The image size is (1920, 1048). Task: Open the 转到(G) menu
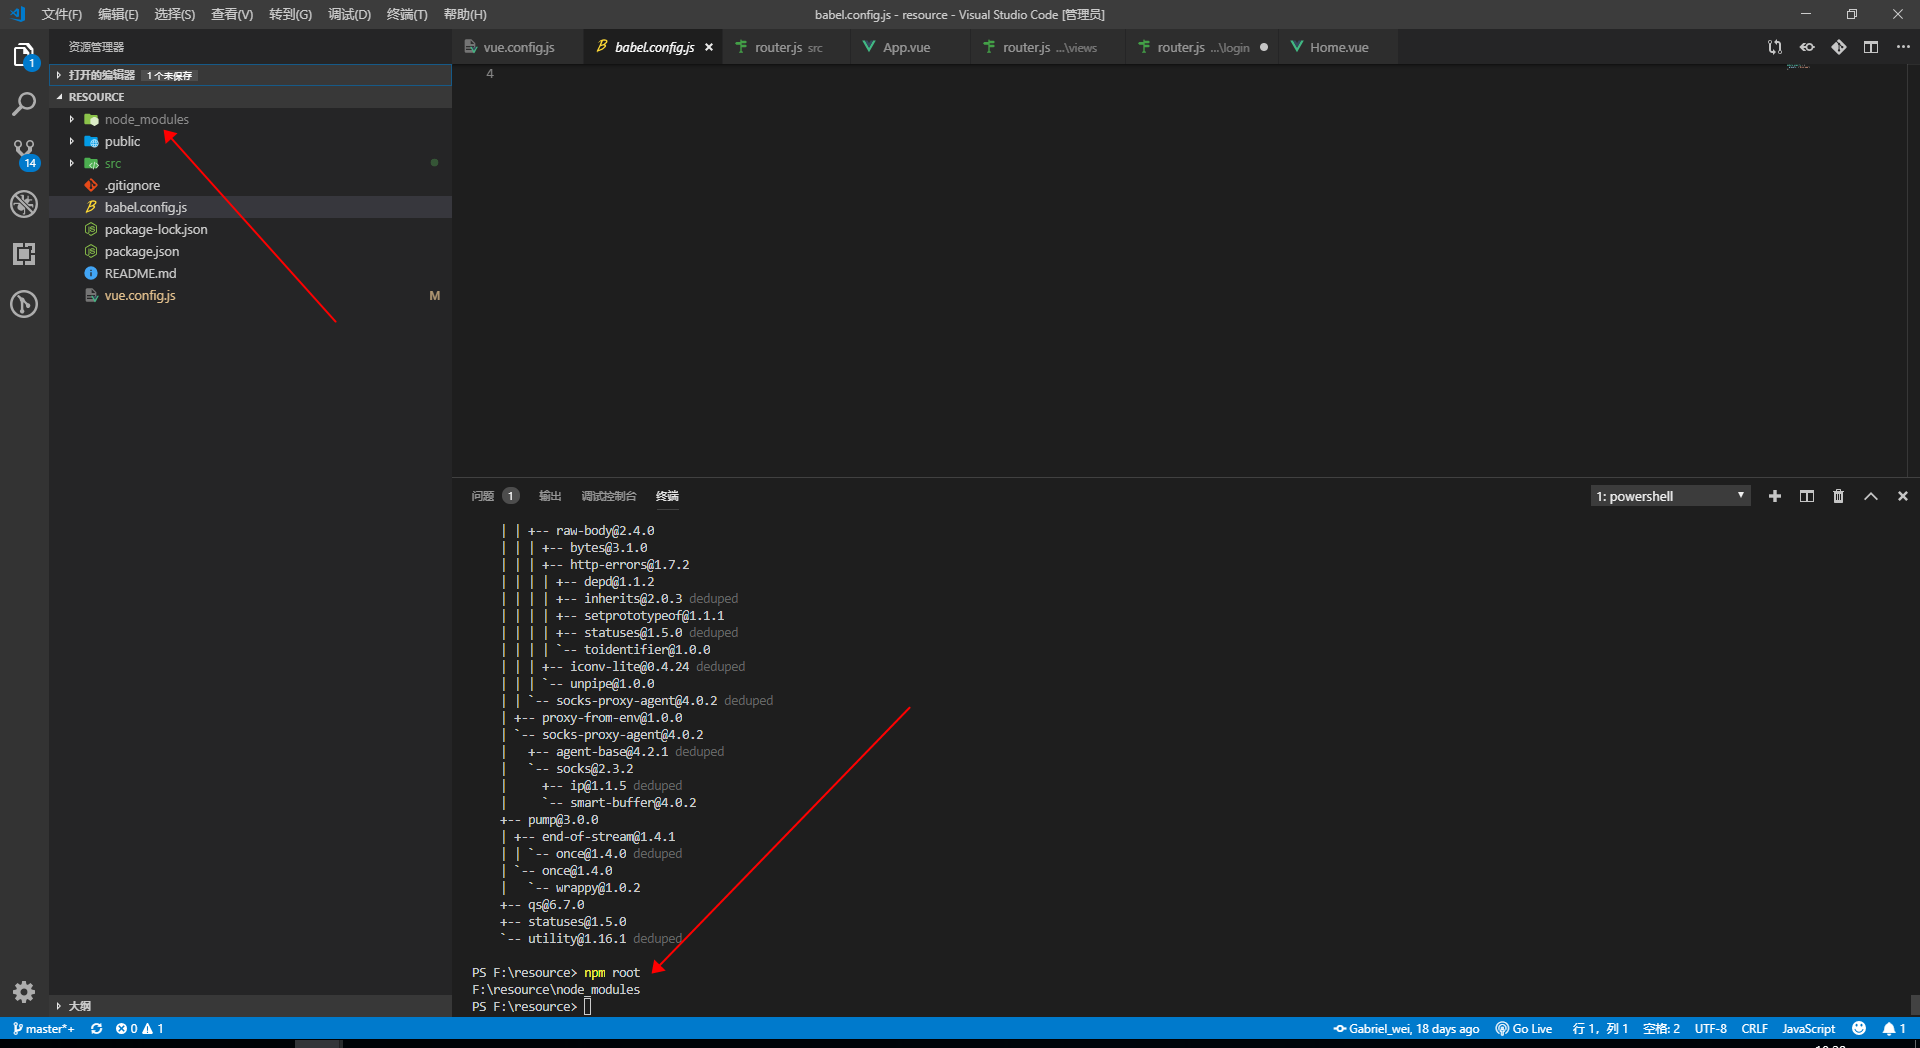pos(290,14)
